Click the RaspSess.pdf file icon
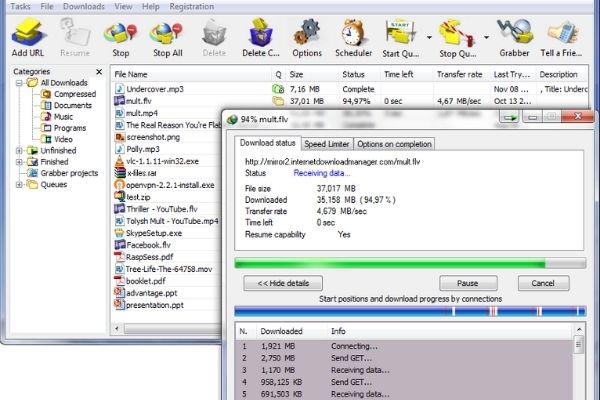 click(119, 257)
